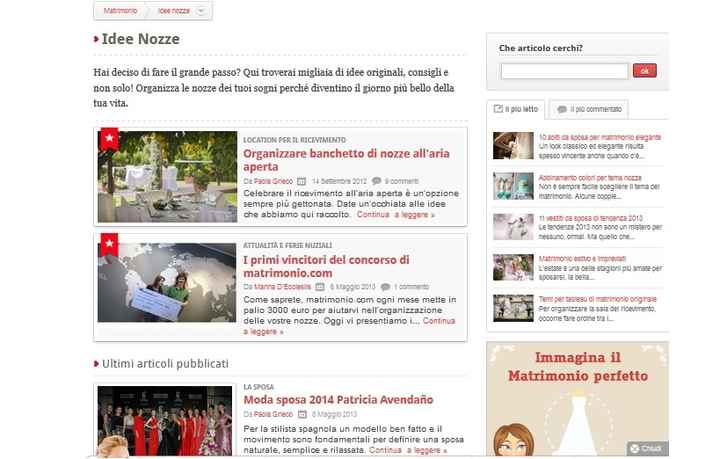The image size is (720, 459).
Task: Click the Il più letto tab icon
Action: [498, 109]
